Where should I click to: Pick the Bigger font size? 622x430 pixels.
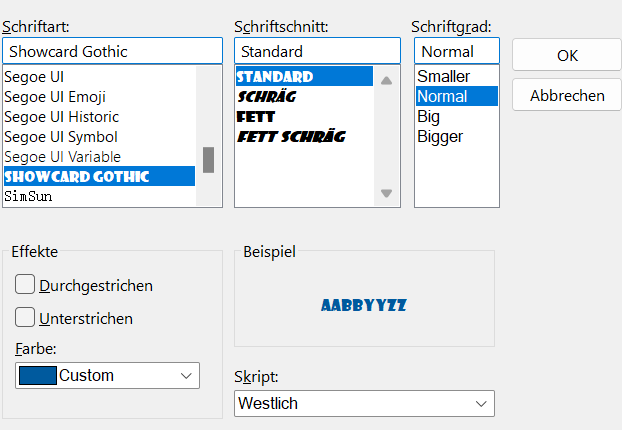point(440,136)
